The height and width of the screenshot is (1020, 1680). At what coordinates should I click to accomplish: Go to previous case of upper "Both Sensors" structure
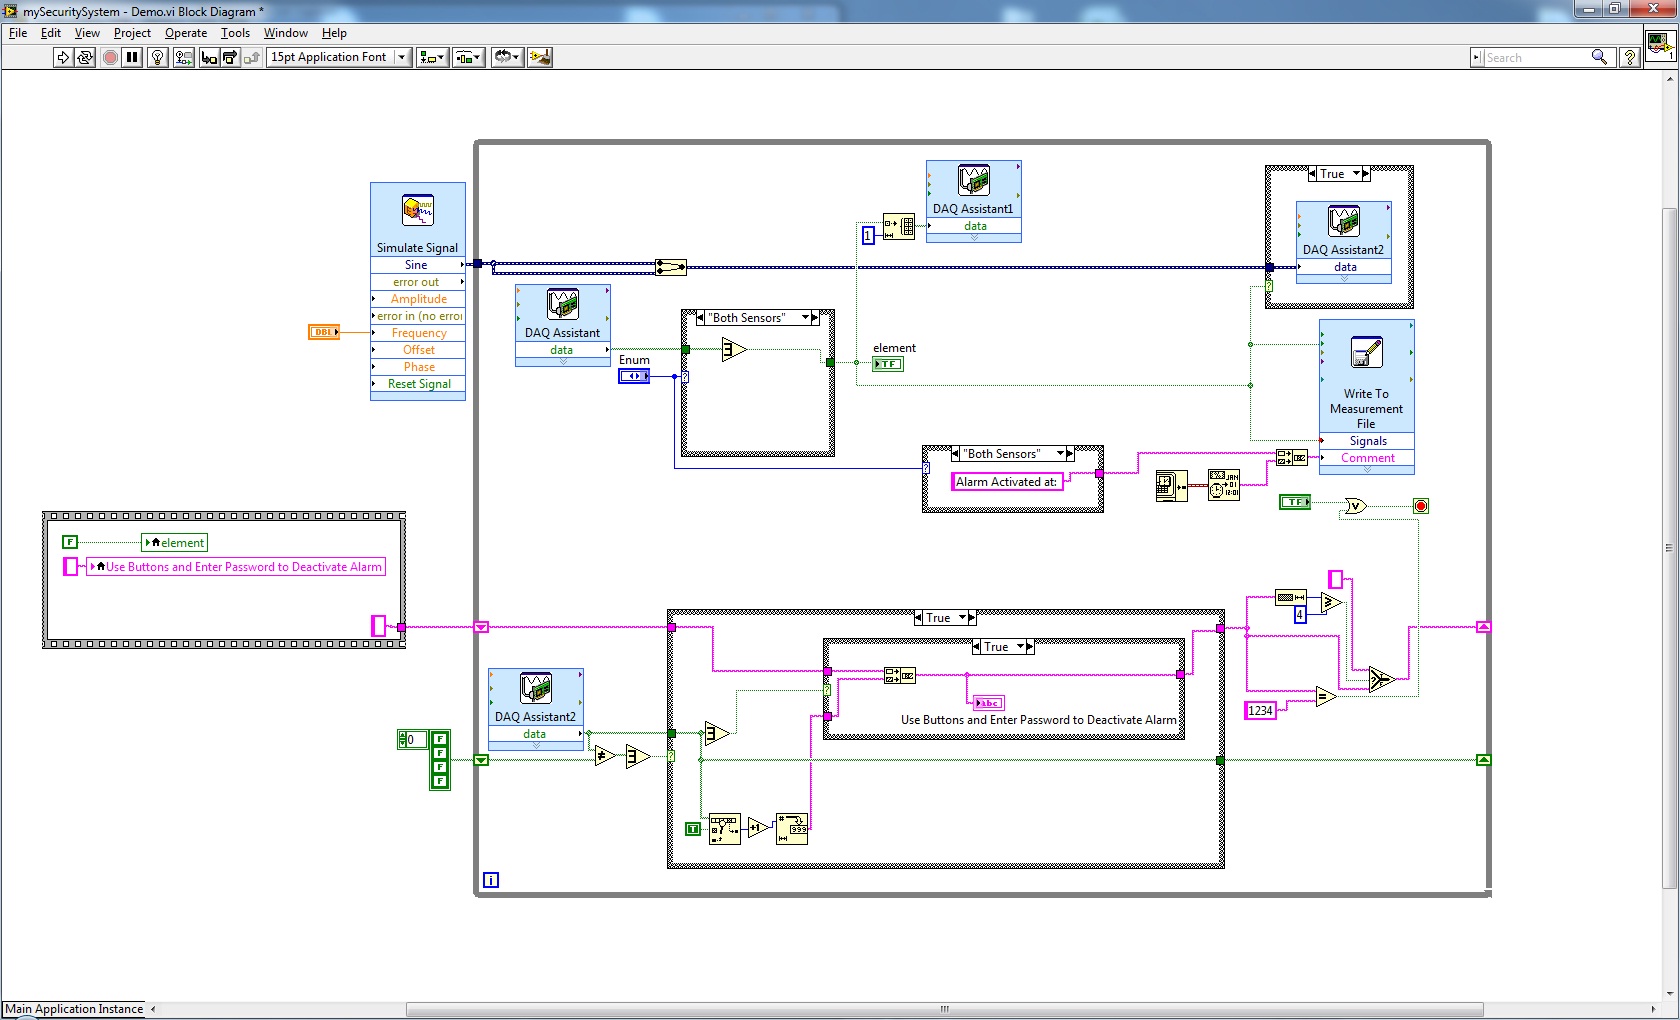point(700,318)
